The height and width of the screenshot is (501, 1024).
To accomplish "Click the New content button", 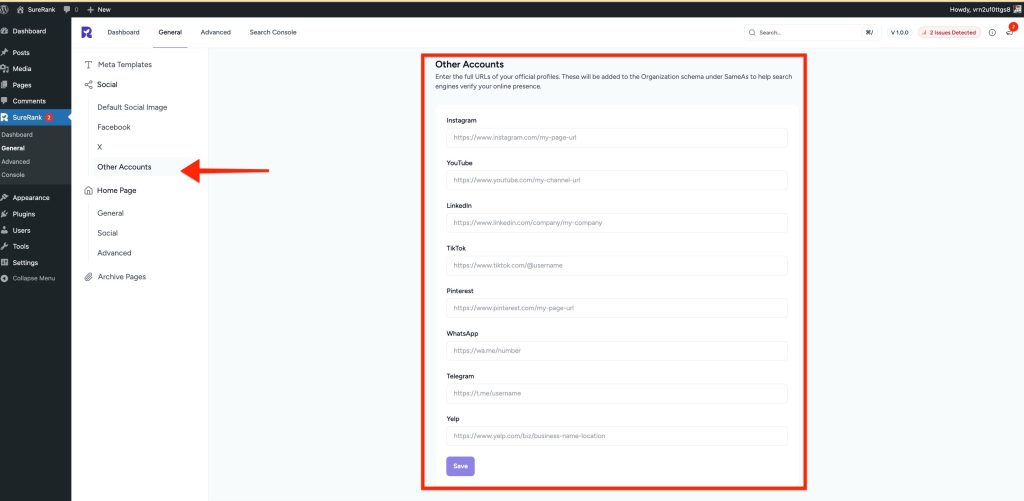I will pos(99,10).
